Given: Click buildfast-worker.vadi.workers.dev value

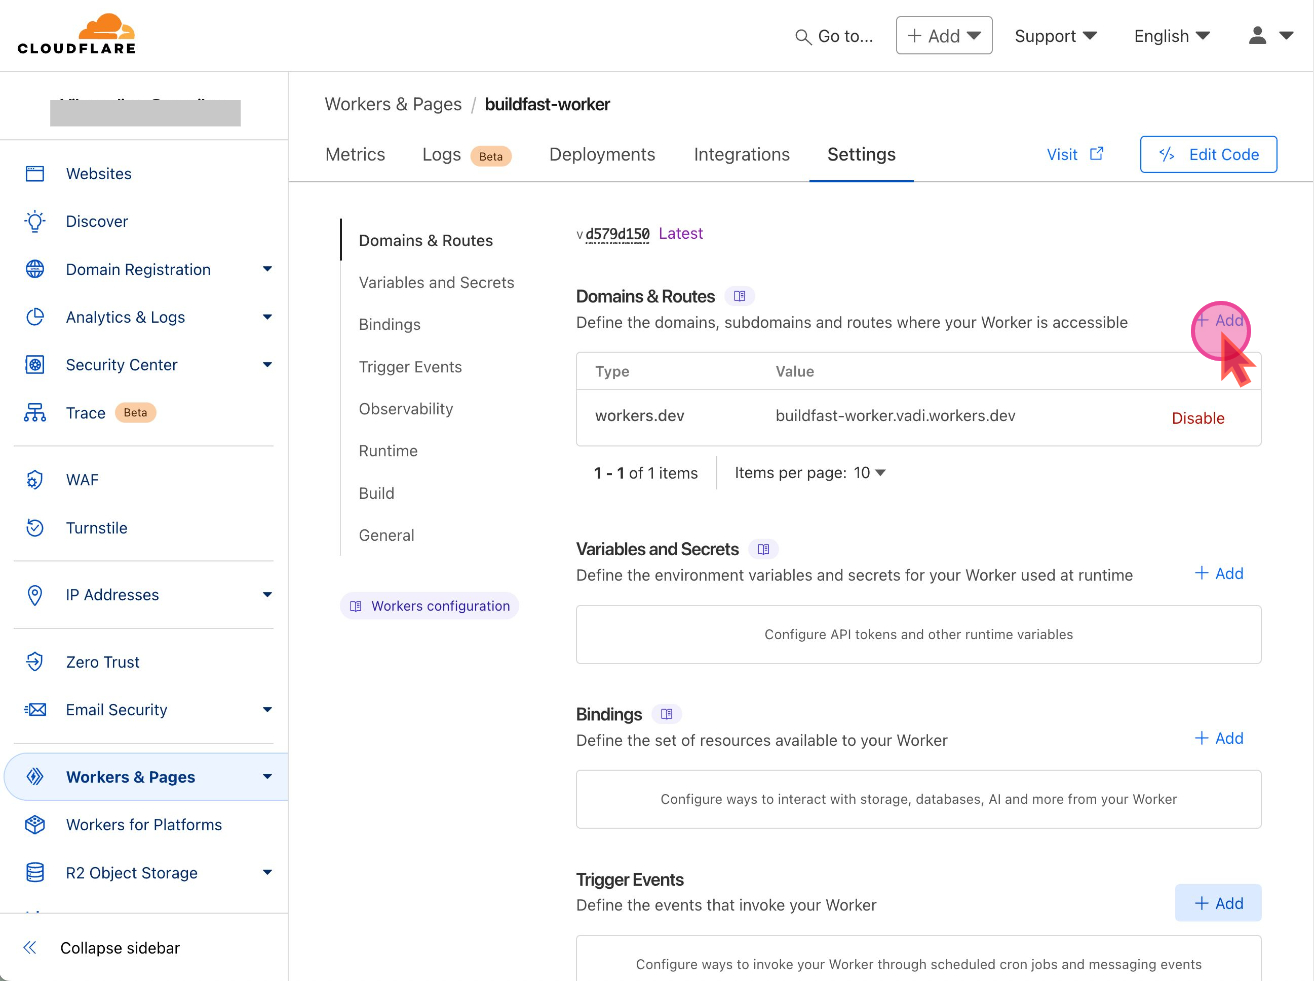Looking at the screenshot, I should 895,416.
